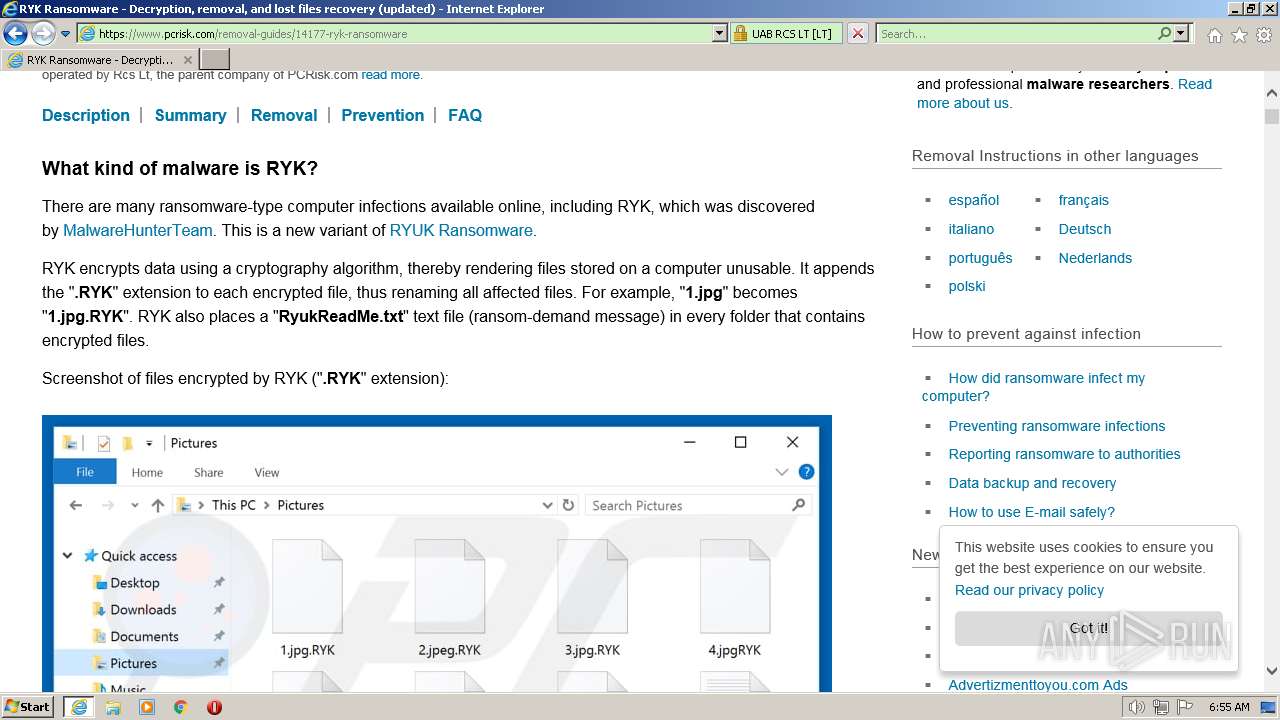This screenshot has width=1280, height=720.
Task: Open the media player taskbar icon
Action: (147, 707)
